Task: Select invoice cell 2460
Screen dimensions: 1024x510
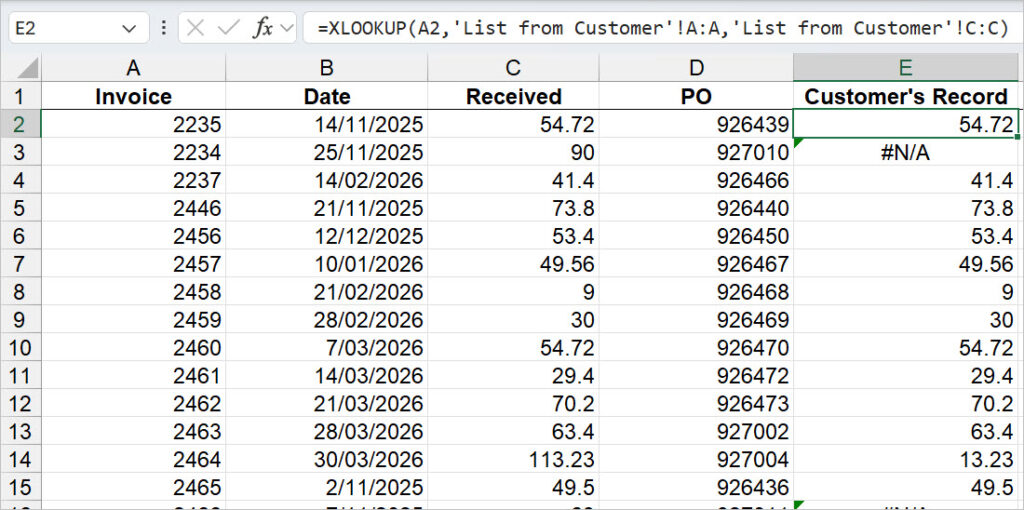Action: coord(133,347)
